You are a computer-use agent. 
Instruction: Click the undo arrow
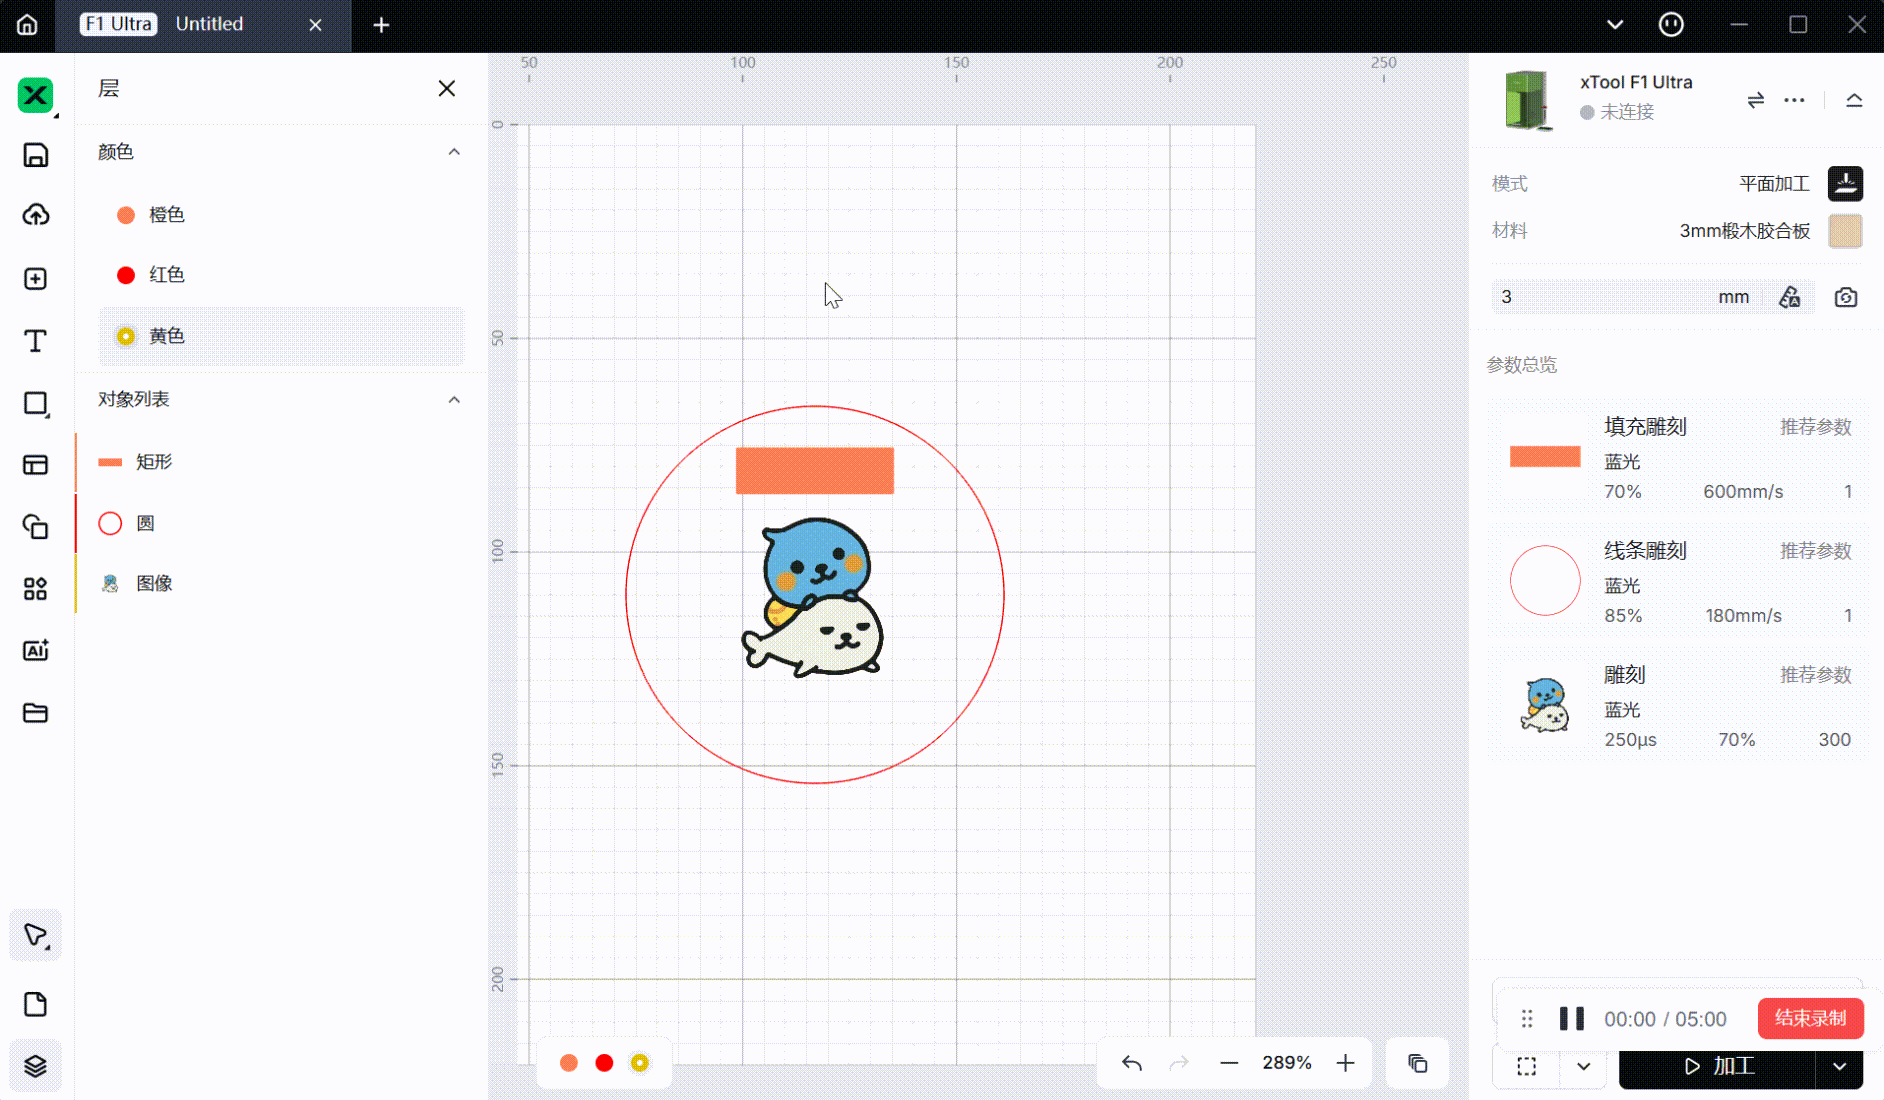(1131, 1063)
